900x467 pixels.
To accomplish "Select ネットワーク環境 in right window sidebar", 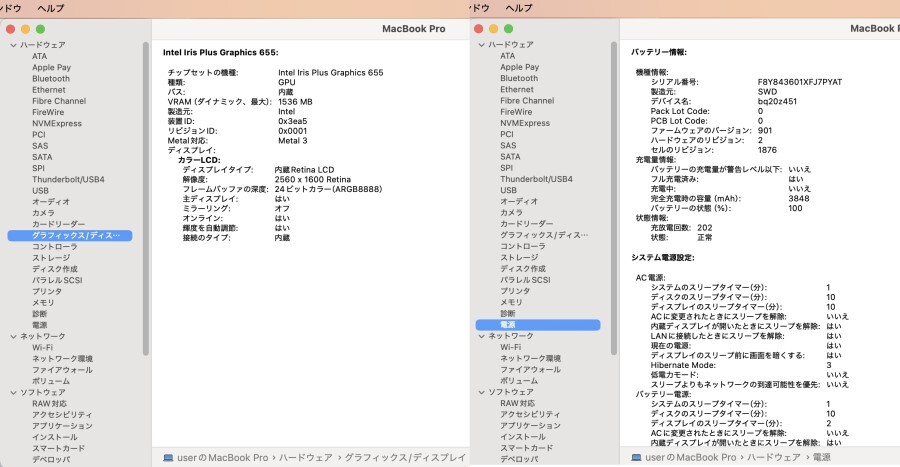I will (x=531, y=358).
